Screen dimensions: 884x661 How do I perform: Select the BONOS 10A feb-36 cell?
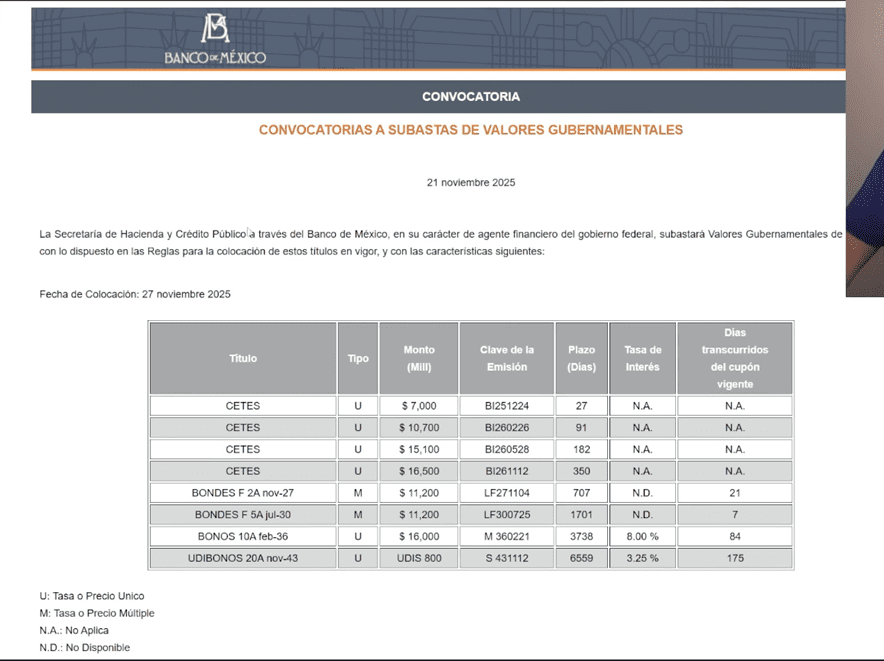click(x=243, y=537)
